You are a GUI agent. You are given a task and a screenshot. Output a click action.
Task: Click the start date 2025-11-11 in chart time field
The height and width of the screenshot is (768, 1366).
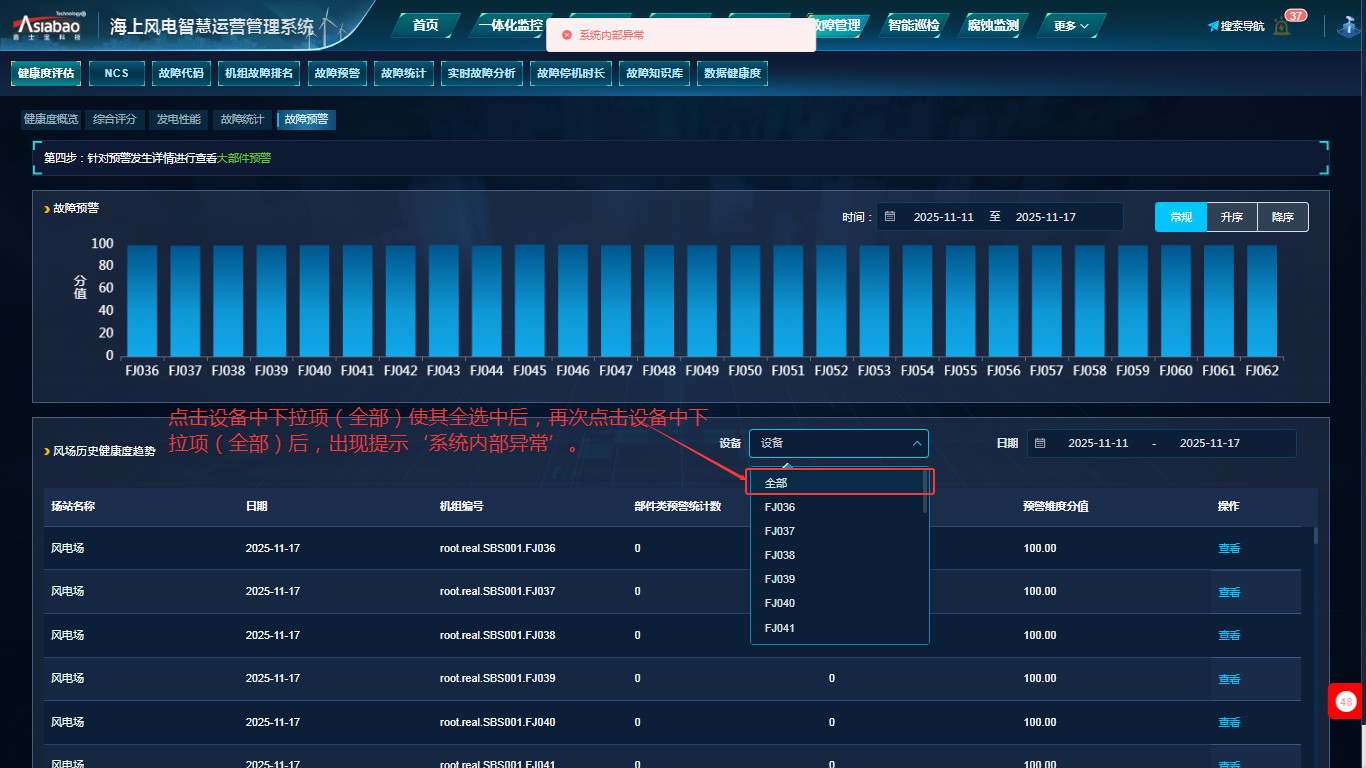pos(943,217)
